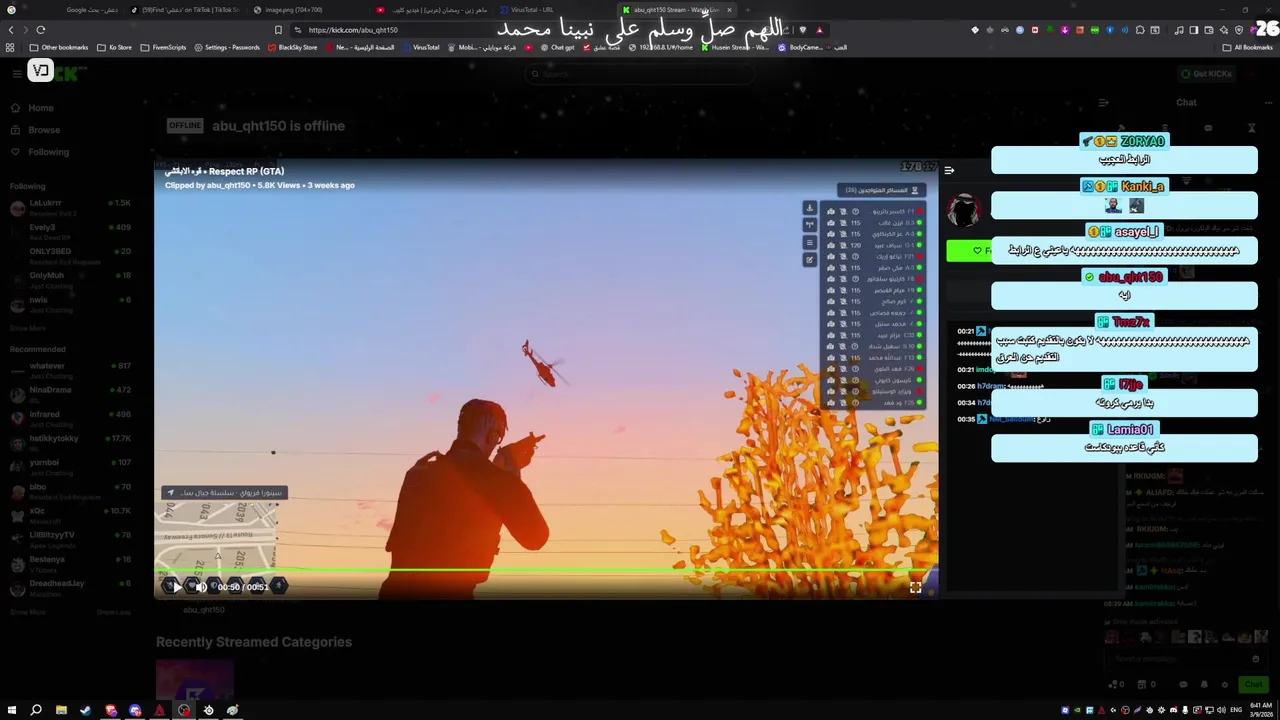Image resolution: width=1280 pixels, height=720 pixels.
Task: Open Following in the Kick sidebar
Action: [x=48, y=152]
